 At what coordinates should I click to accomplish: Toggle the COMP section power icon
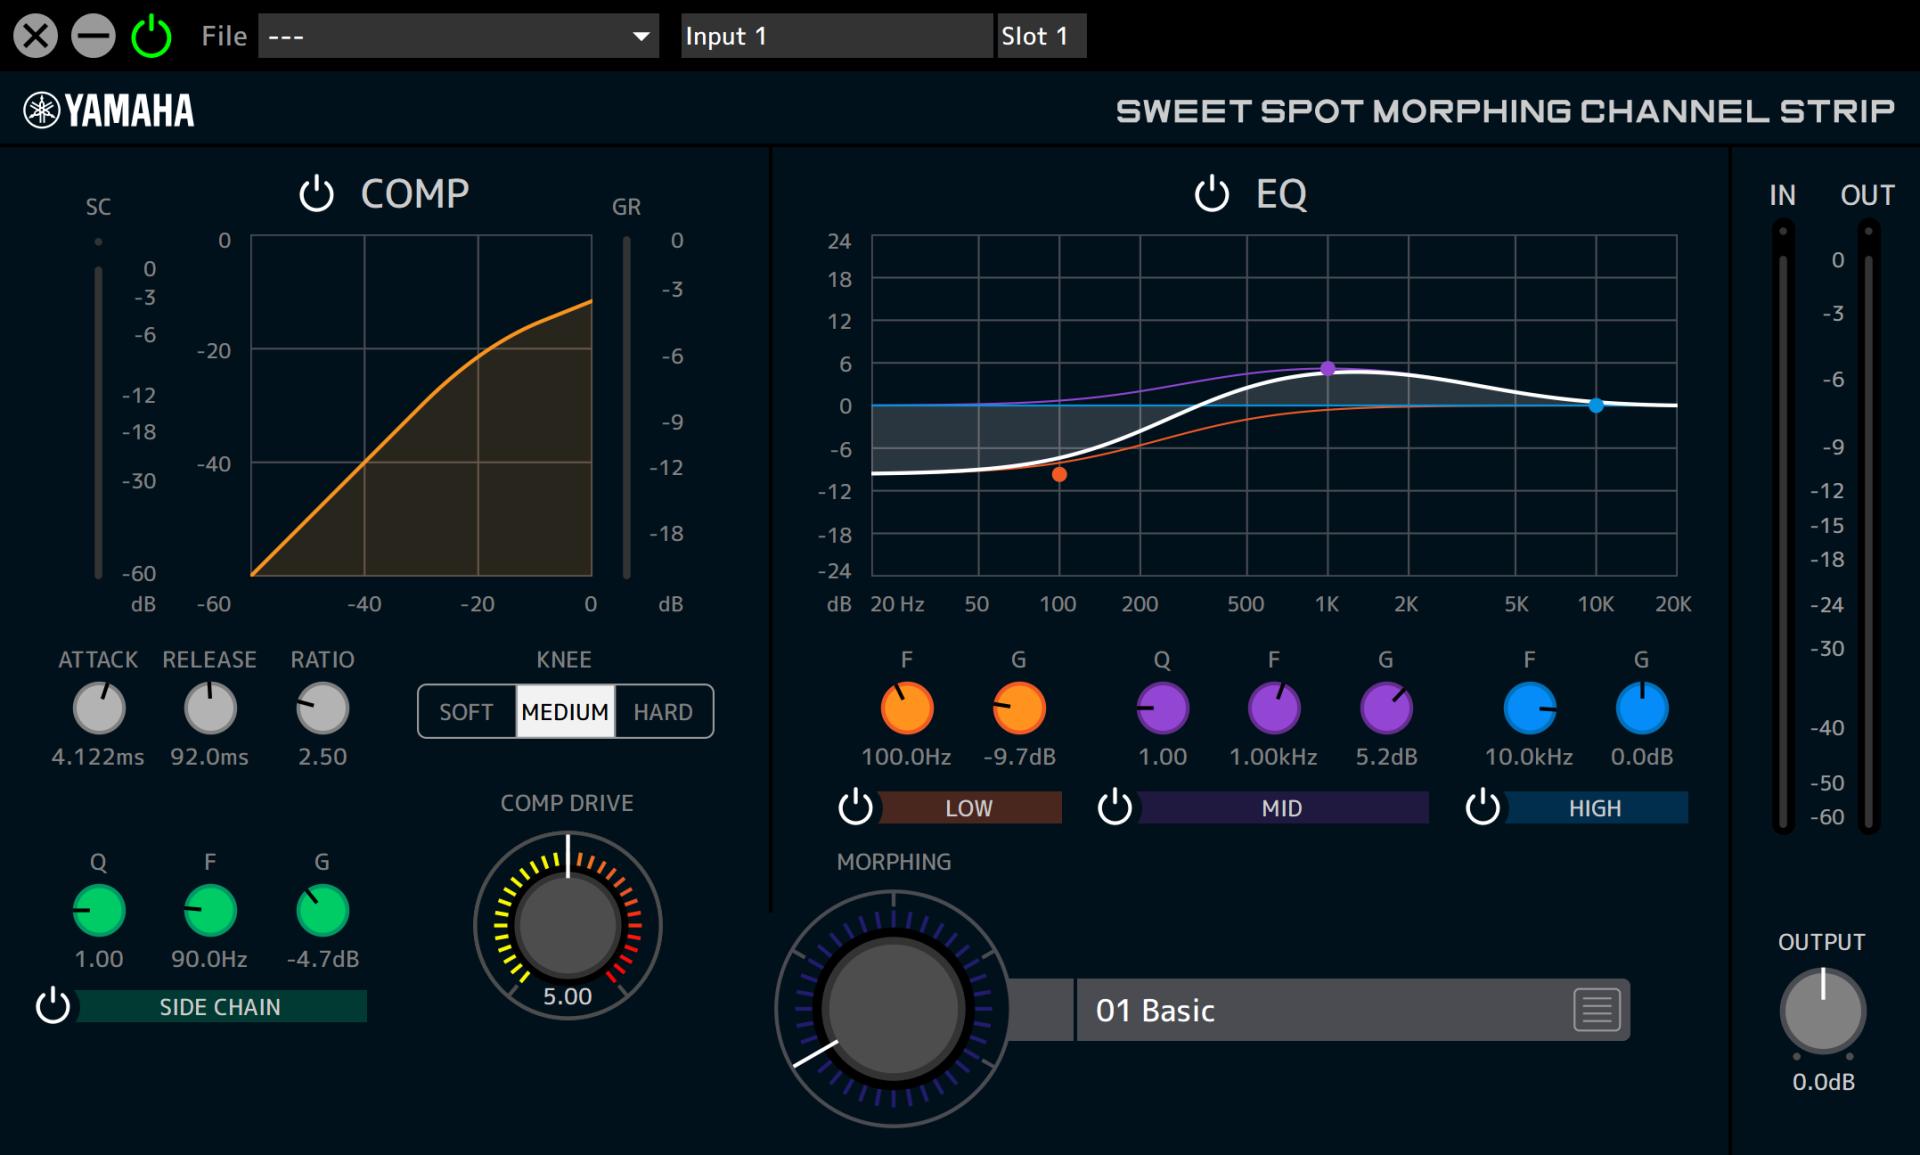tap(316, 193)
